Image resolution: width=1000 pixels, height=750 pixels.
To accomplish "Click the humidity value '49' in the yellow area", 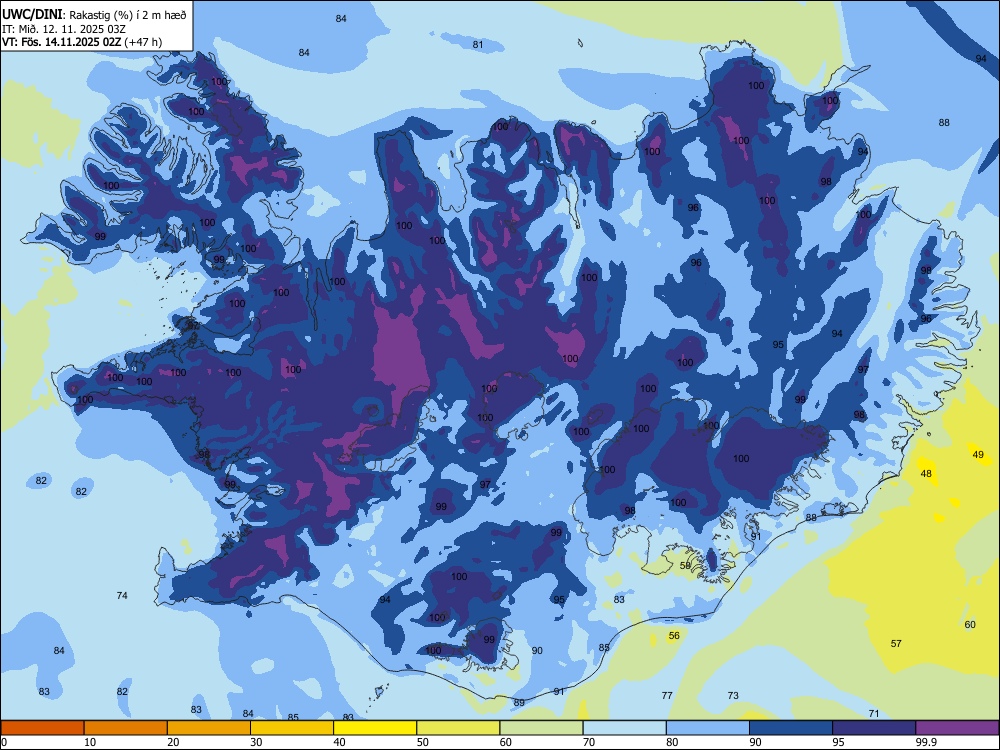I will pyautogui.click(x=978, y=455).
